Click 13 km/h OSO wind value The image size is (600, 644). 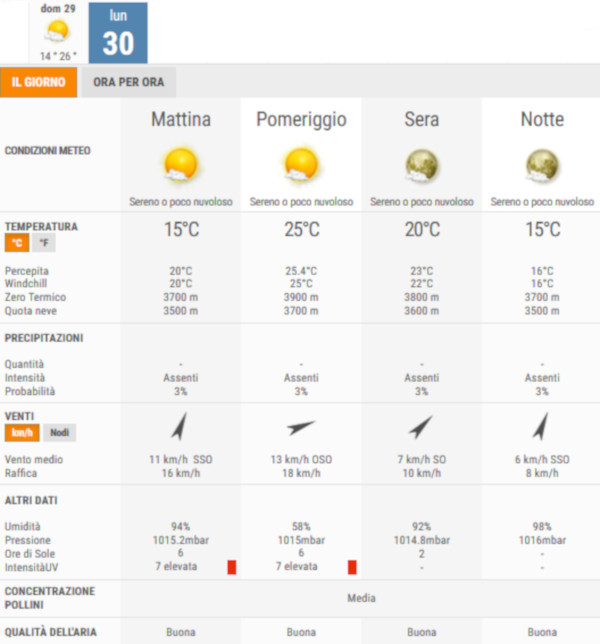301,459
